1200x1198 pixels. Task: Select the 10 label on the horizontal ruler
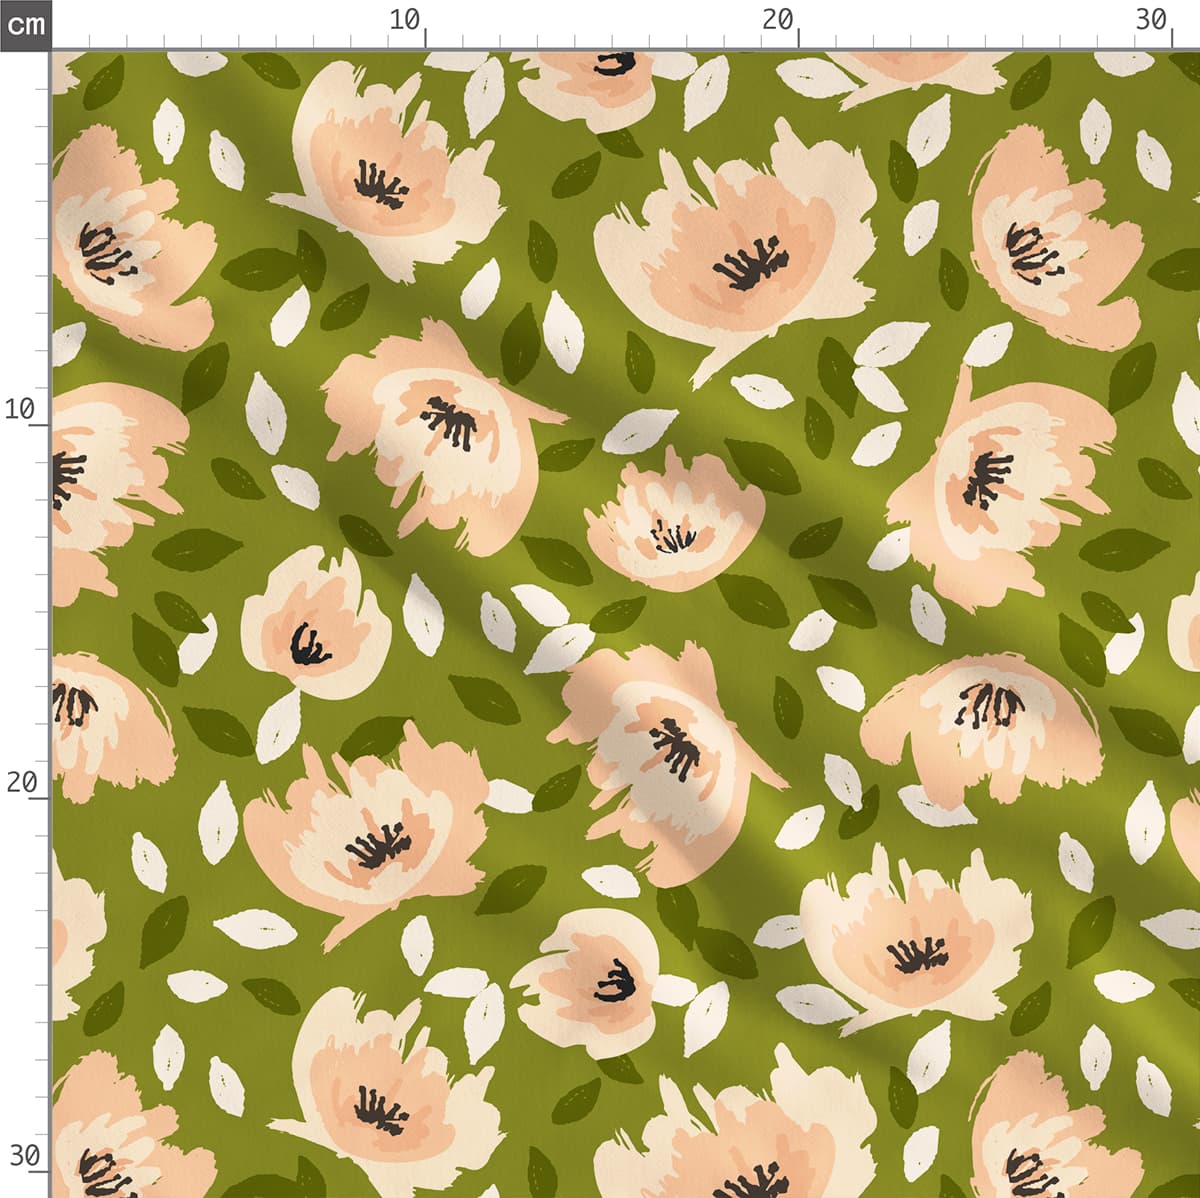pos(405,19)
